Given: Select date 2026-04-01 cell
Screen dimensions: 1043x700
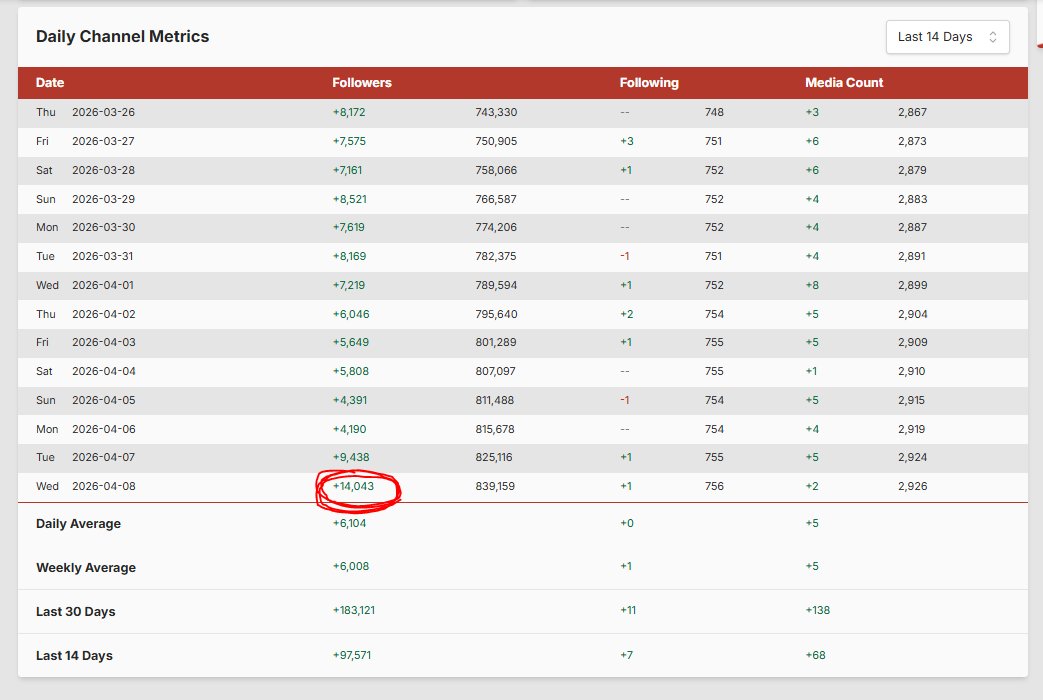Looking at the screenshot, I should pos(102,285).
